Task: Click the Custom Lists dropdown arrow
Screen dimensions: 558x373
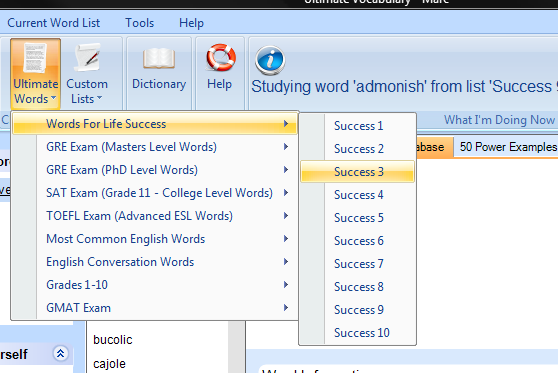Action: point(99,98)
